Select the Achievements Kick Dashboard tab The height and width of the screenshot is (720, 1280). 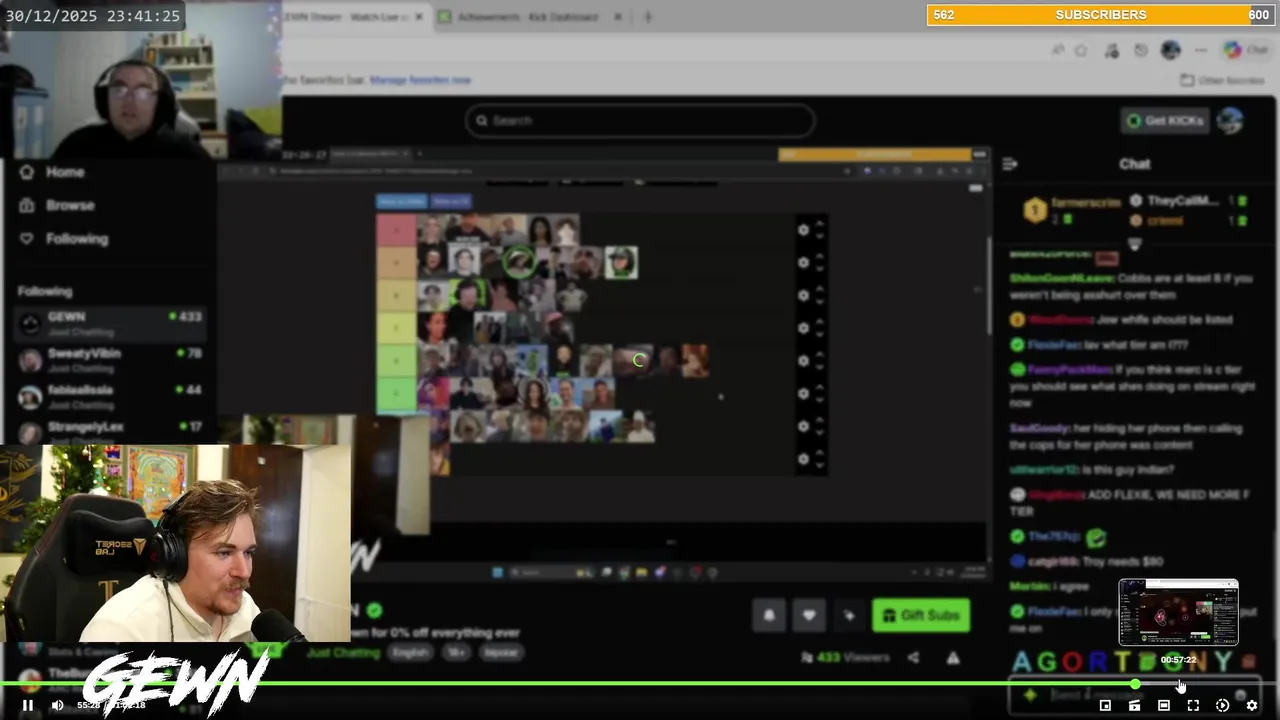coord(530,16)
